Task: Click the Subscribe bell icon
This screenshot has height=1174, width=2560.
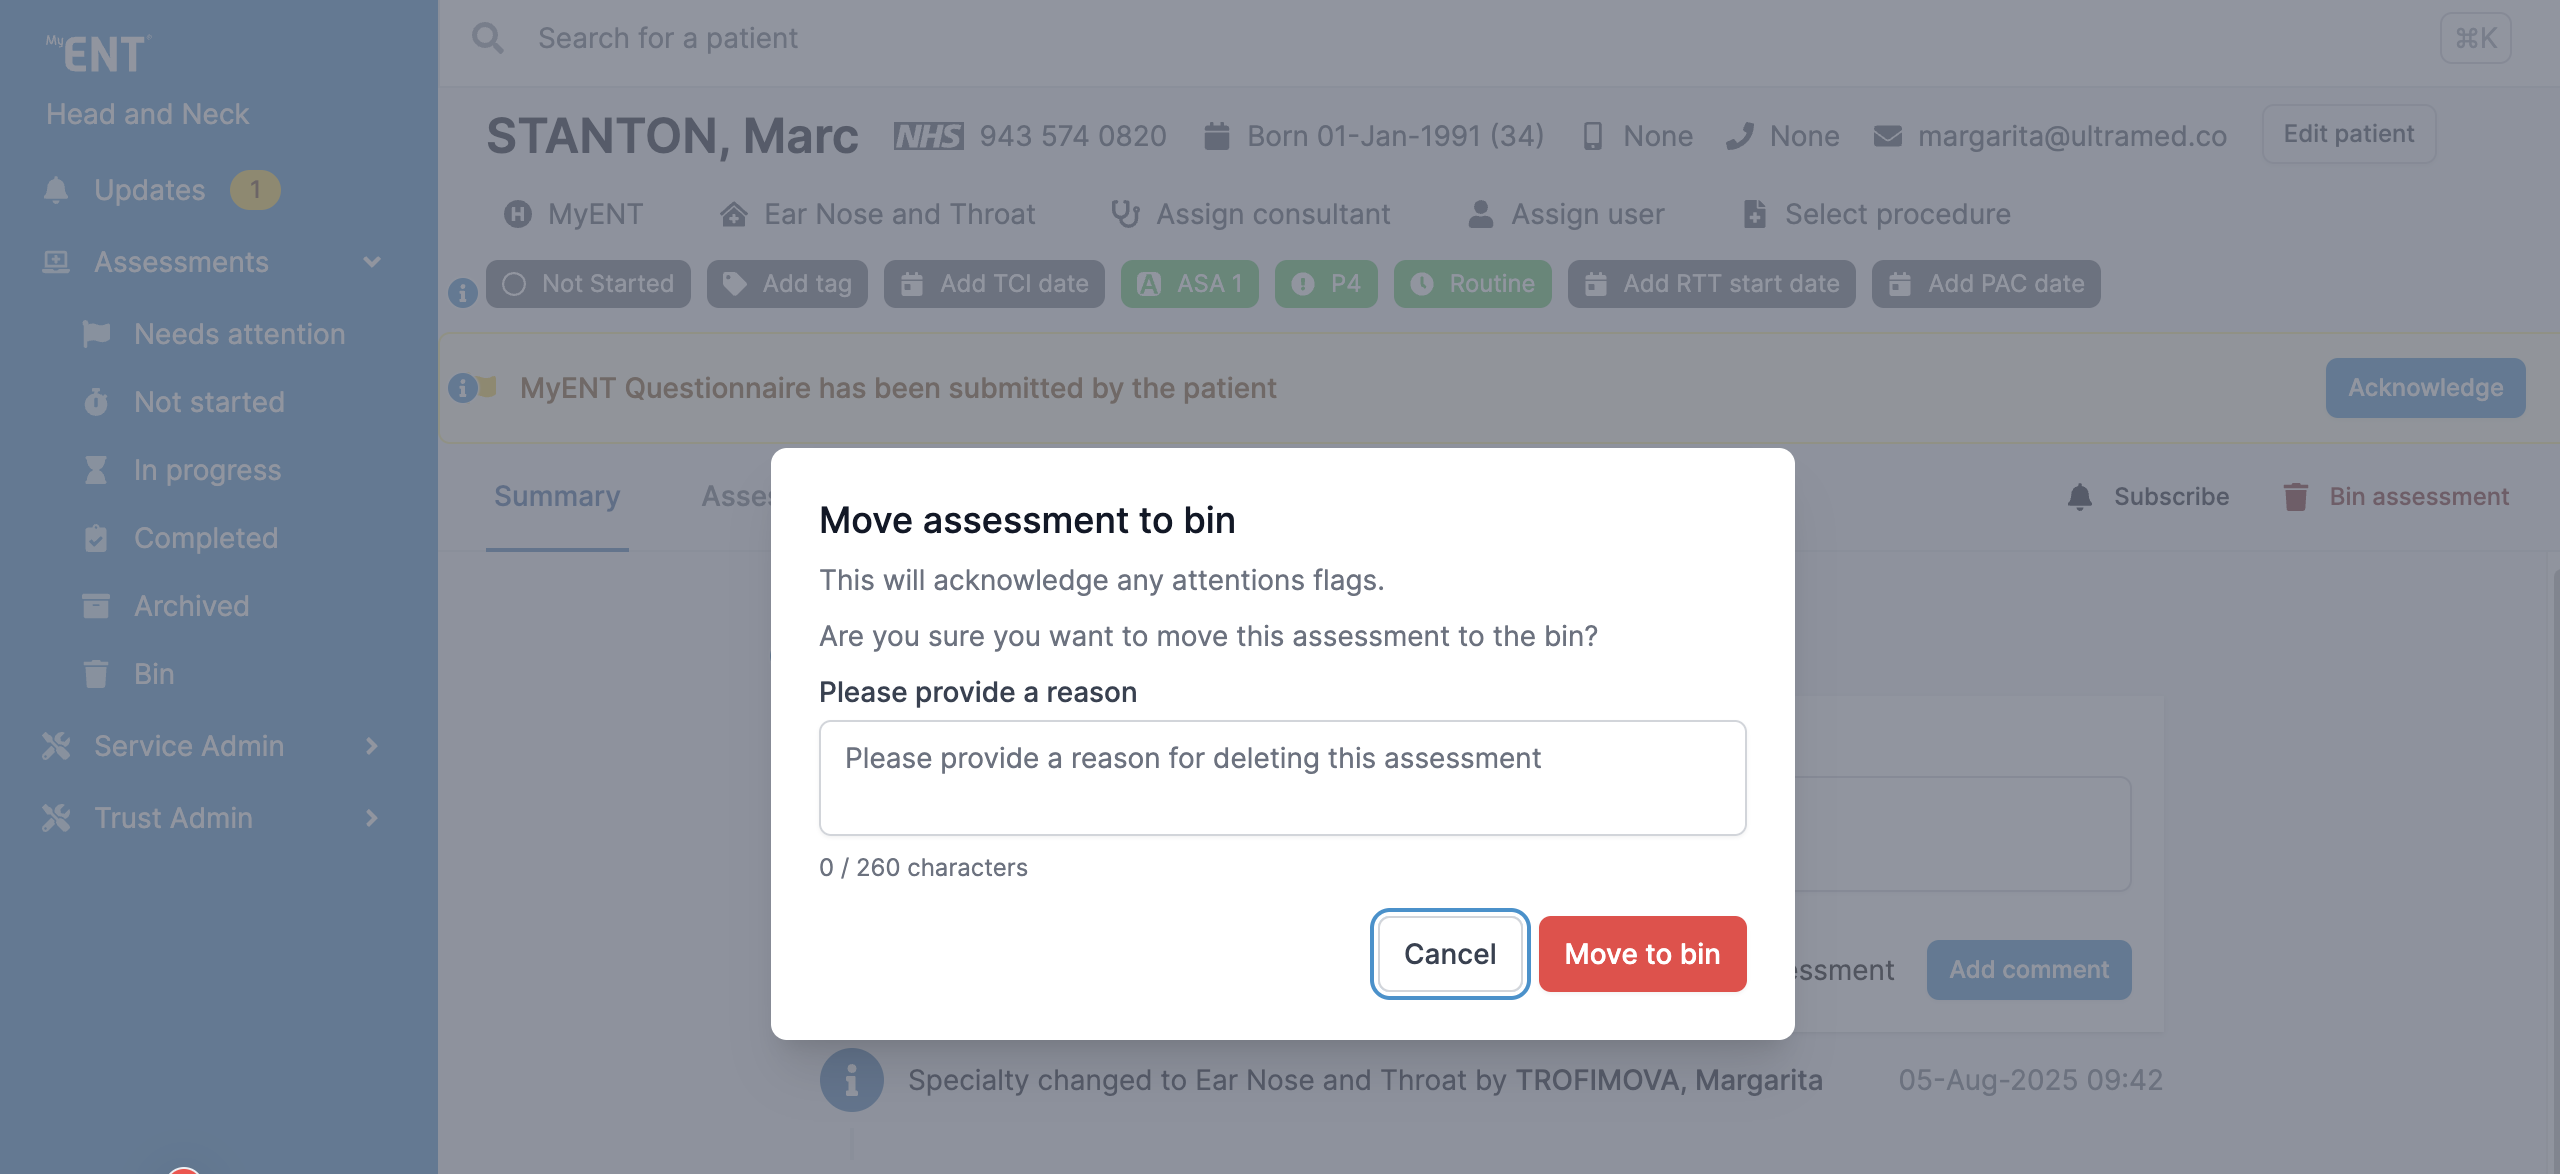Action: [2080, 497]
